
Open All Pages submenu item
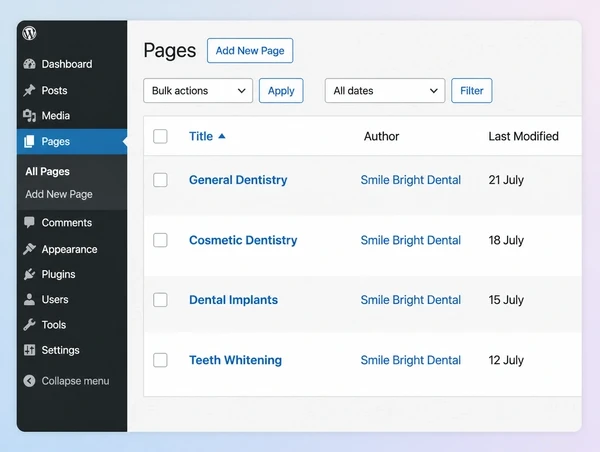(x=47, y=171)
